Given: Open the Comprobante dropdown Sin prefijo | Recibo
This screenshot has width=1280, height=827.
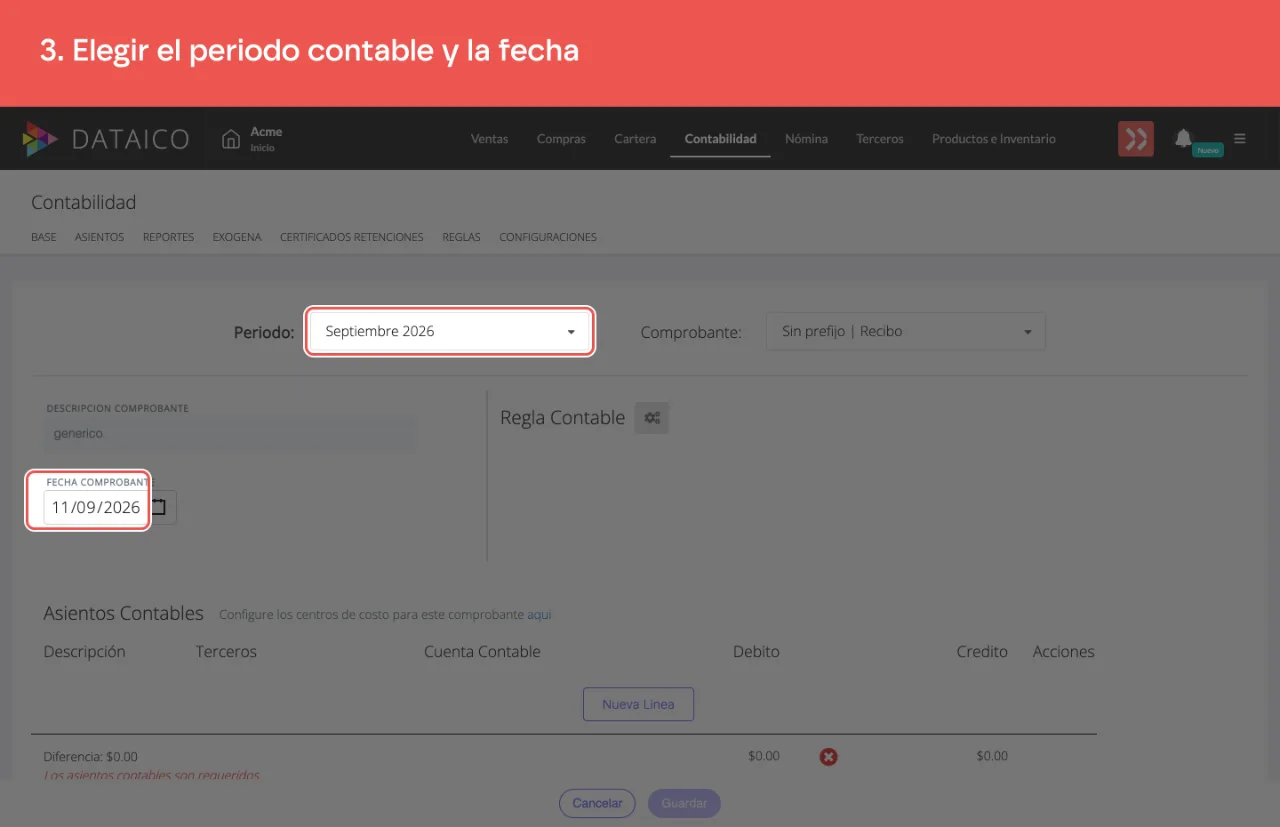Looking at the screenshot, I should point(906,331).
